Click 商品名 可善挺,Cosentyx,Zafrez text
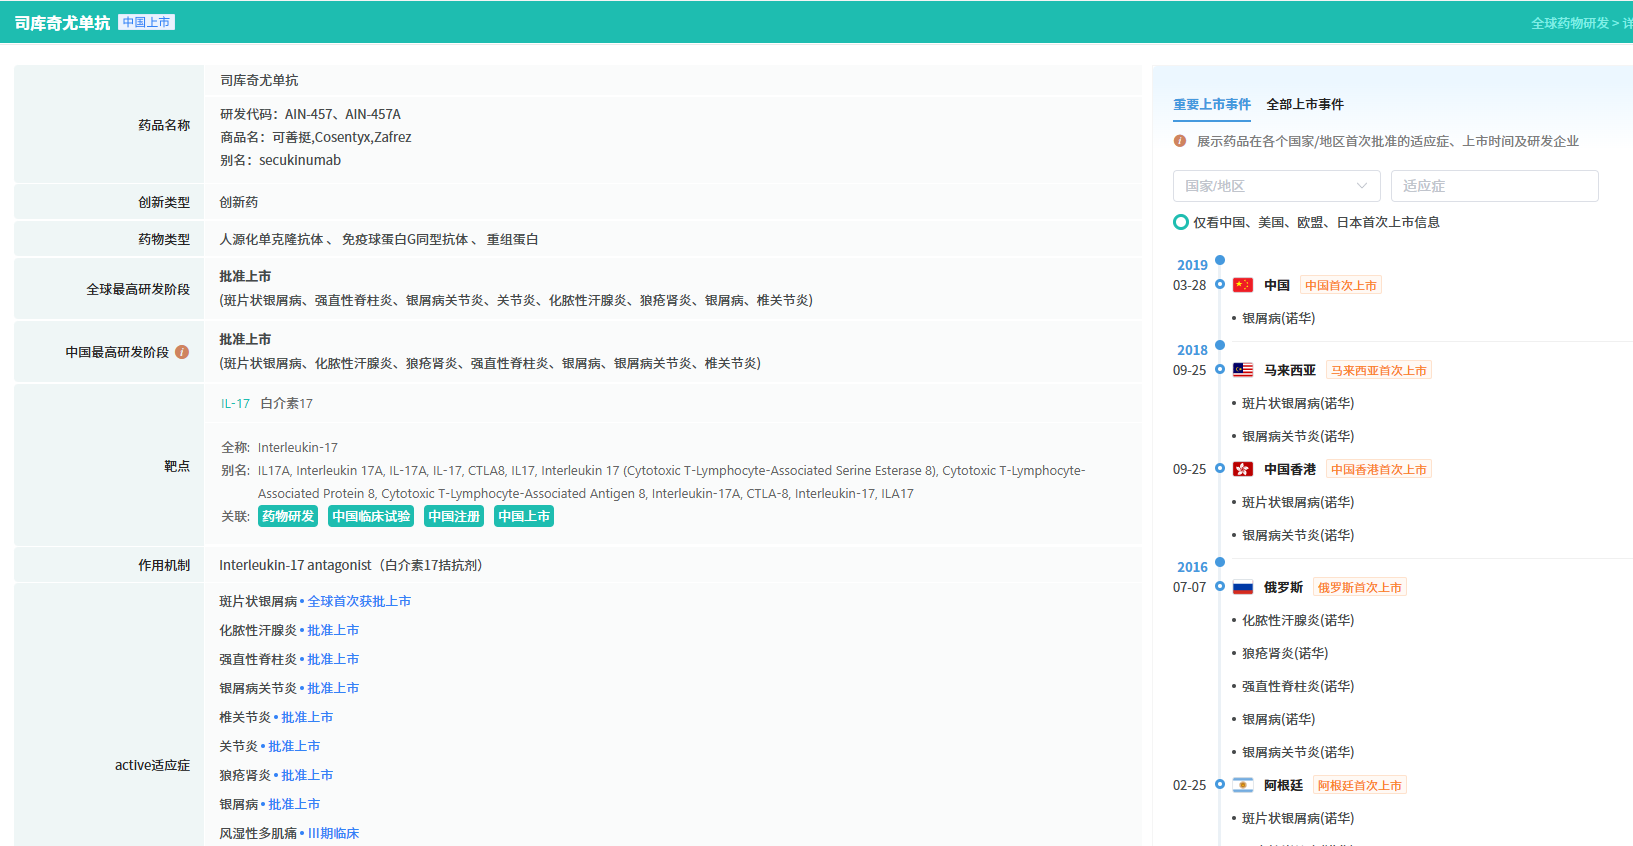Image resolution: width=1633 pixels, height=846 pixels. (316, 137)
